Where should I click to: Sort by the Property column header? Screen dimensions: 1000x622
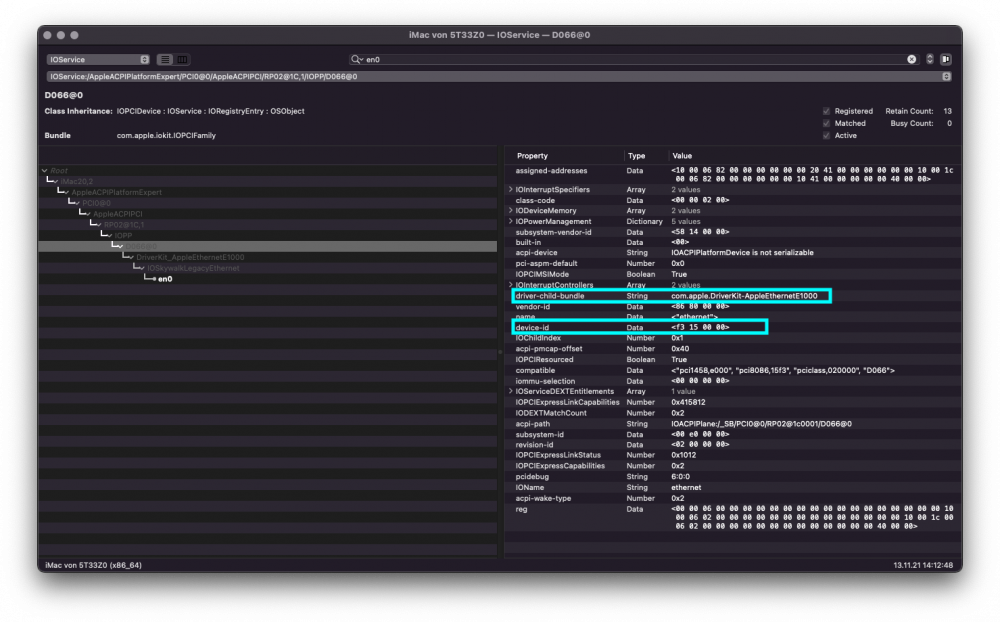533,156
